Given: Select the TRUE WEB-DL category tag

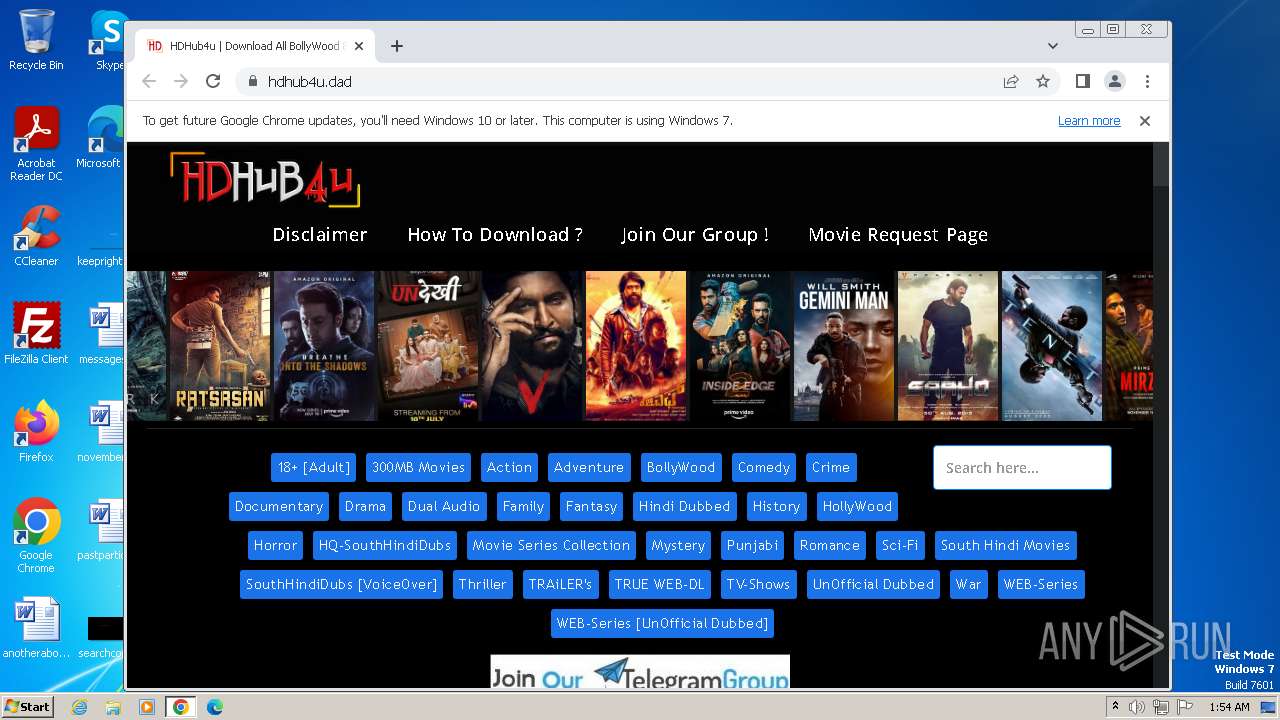Looking at the screenshot, I should point(659,584).
